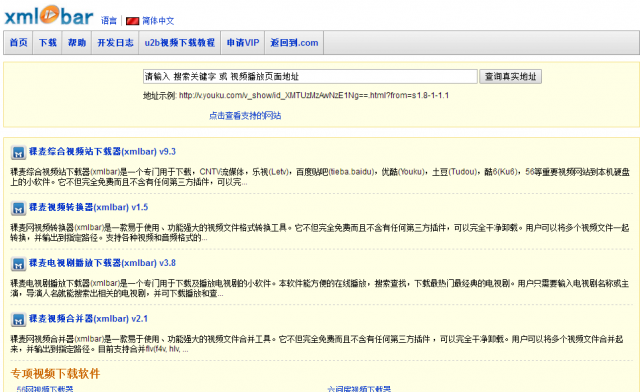
Task: Open the 点击查看支持的网站 link
Action: pyautogui.click(x=245, y=116)
